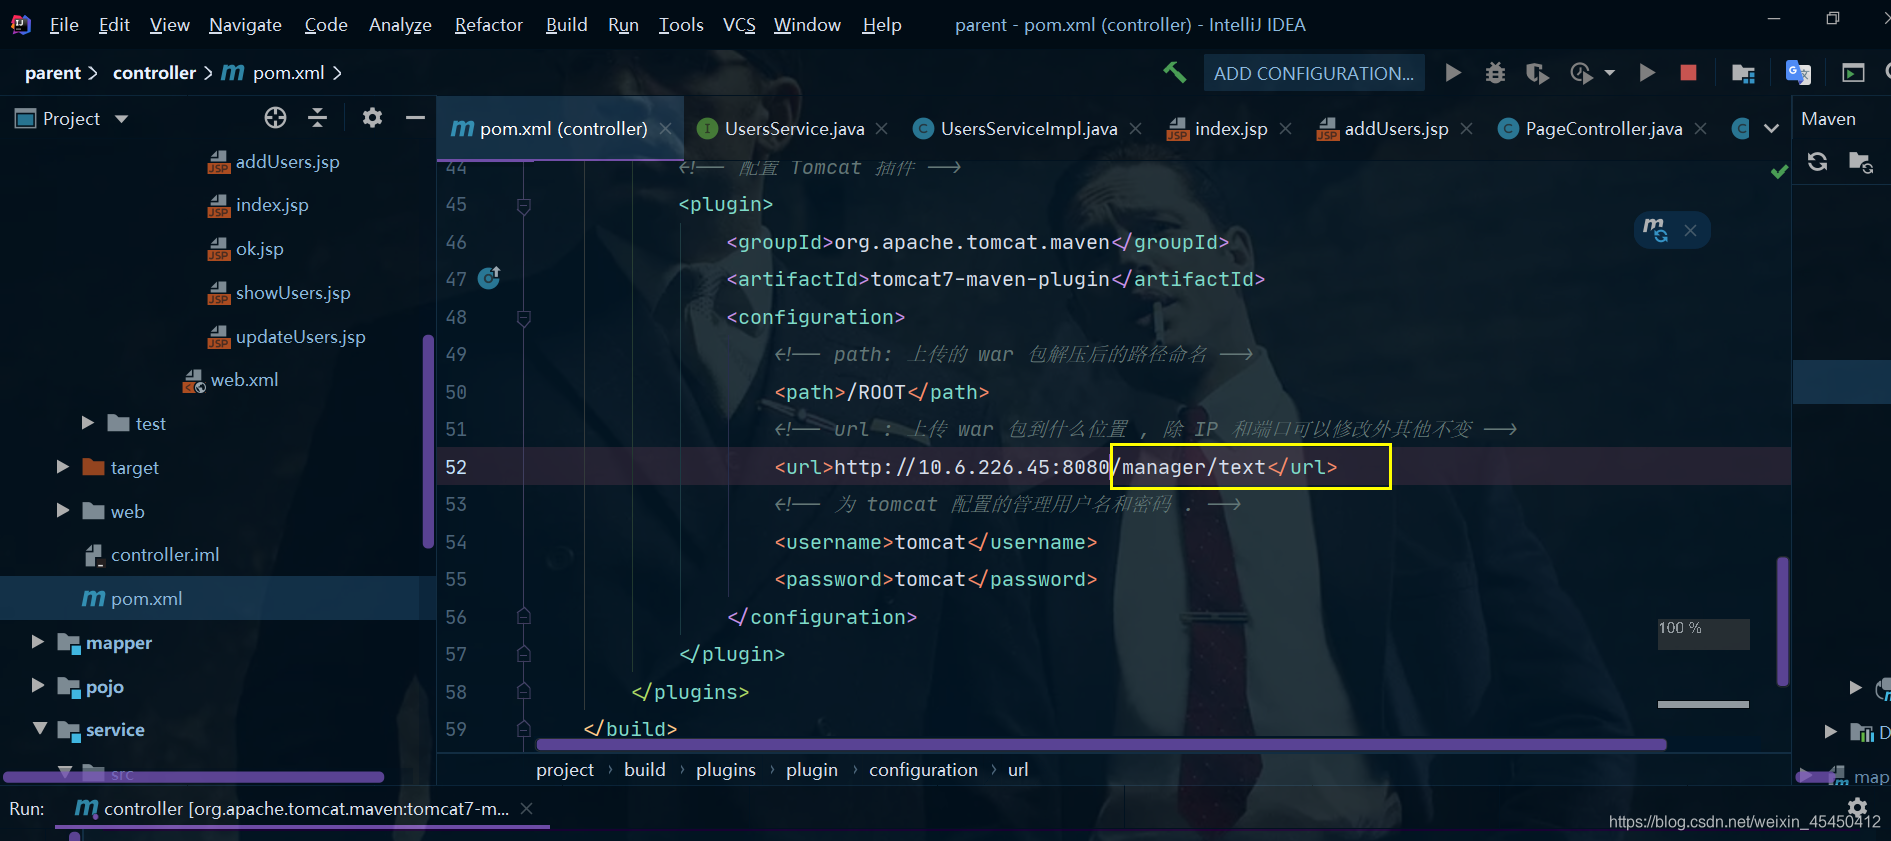The height and width of the screenshot is (841, 1891).
Task: Click the controller breadcrumb in navigation bar
Action: point(154,73)
